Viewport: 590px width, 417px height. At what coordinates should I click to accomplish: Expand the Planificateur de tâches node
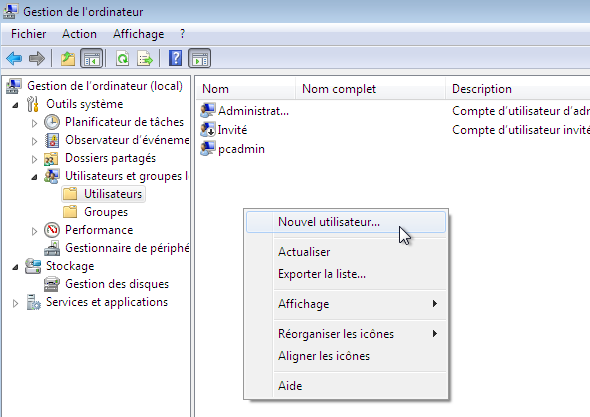pyautogui.click(x=34, y=123)
